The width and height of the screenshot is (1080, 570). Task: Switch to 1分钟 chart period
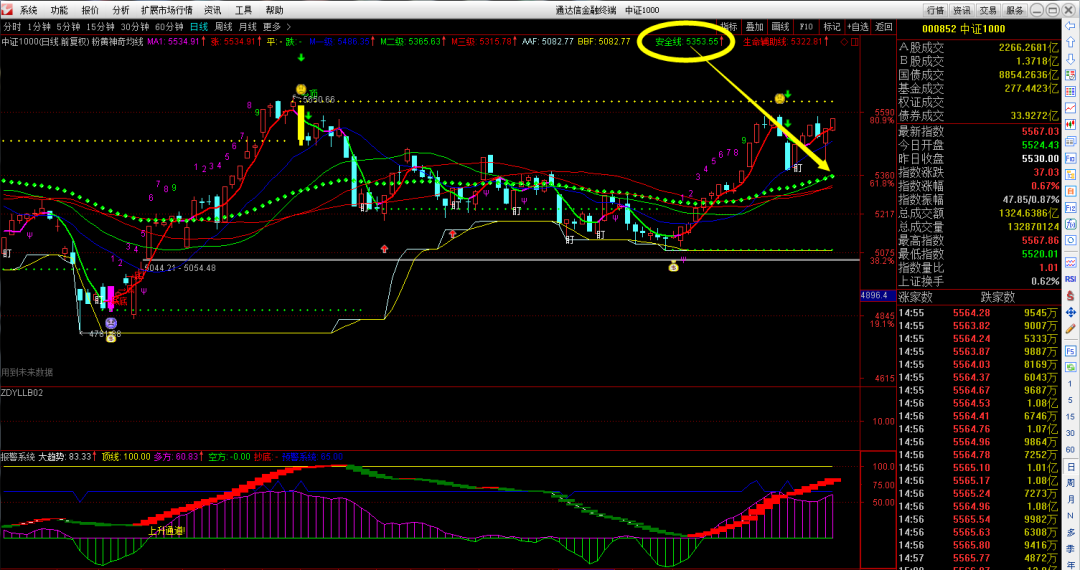point(39,27)
